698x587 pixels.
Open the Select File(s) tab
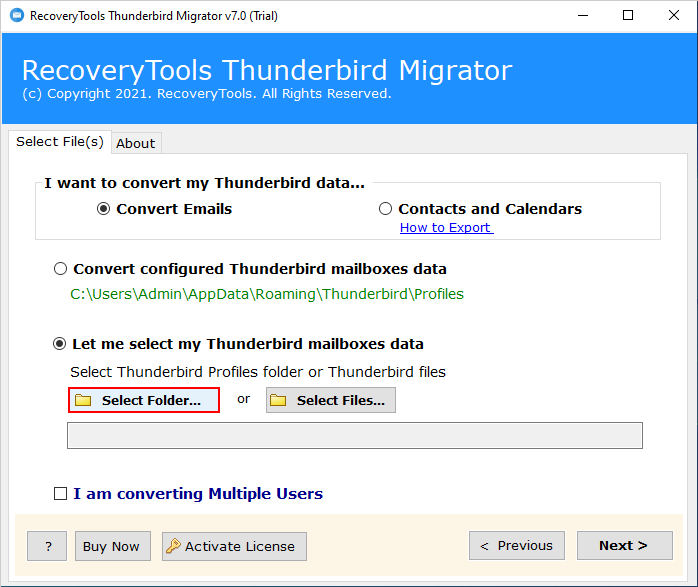click(60, 142)
